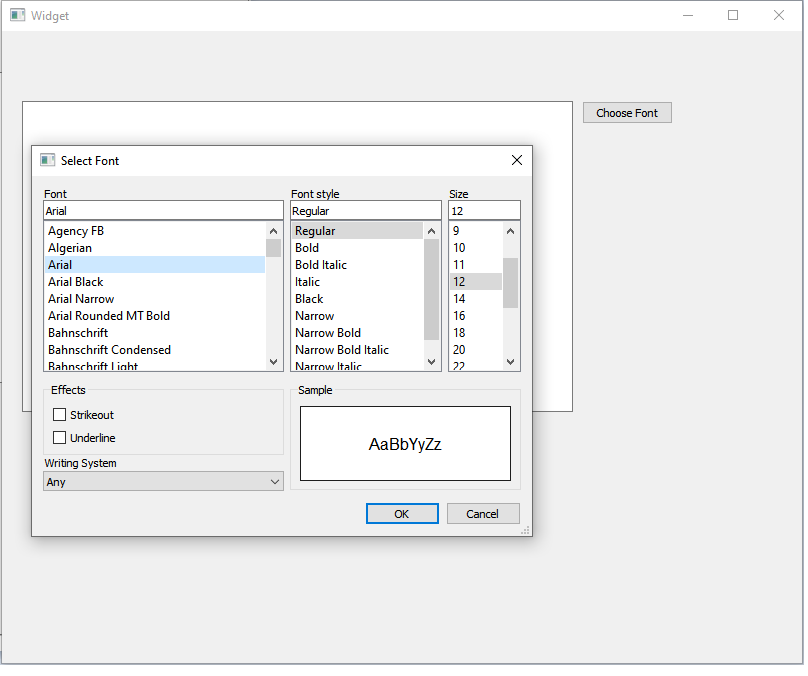This screenshot has height=676, width=808.
Task: Click the Font name input field
Action: (163, 210)
